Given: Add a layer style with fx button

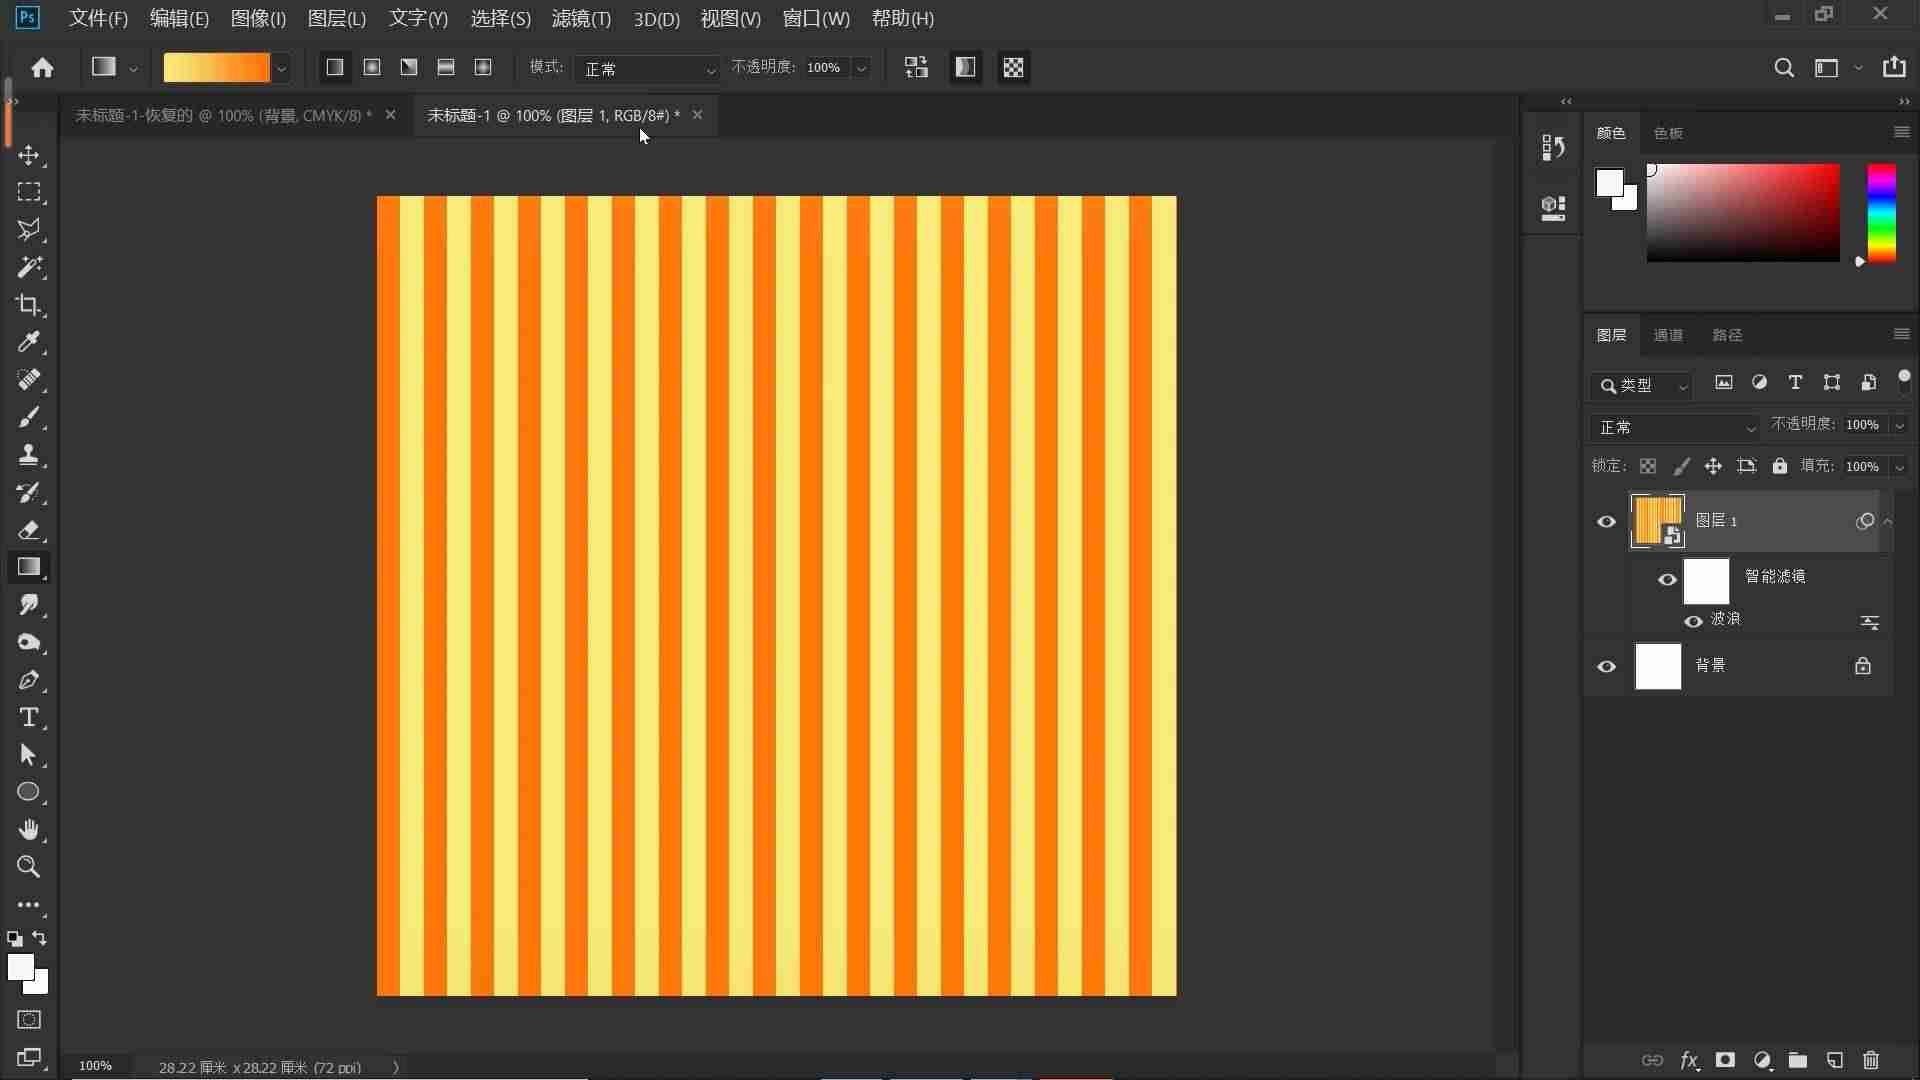Looking at the screenshot, I should point(1689,1060).
